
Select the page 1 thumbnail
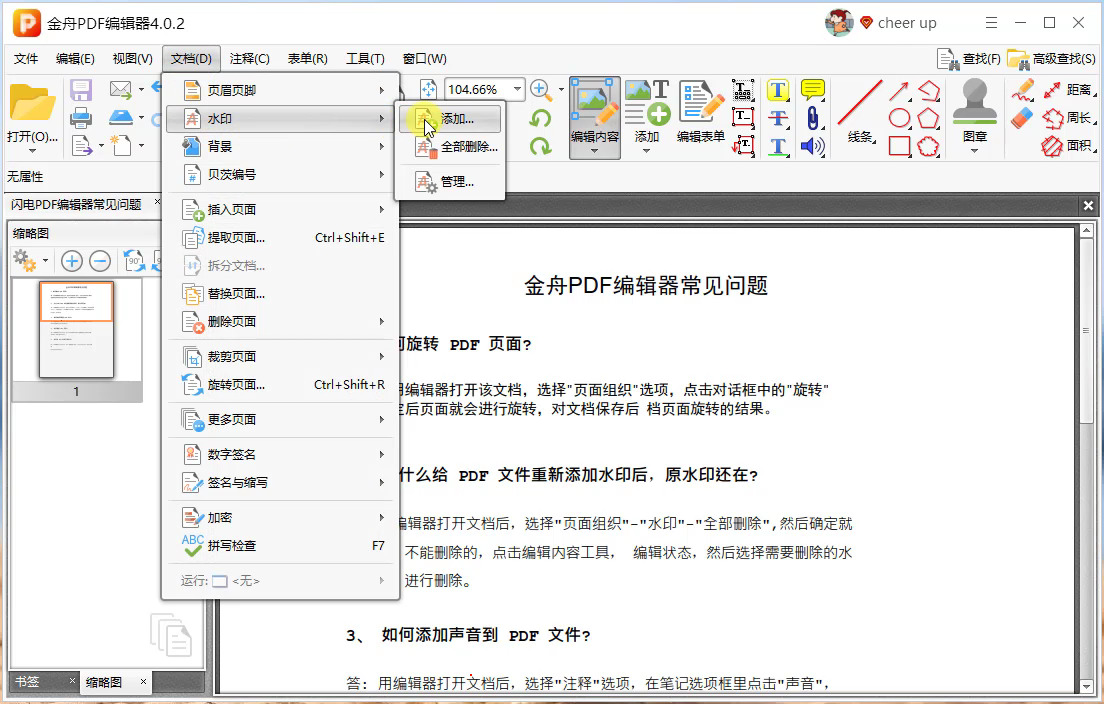(75, 330)
